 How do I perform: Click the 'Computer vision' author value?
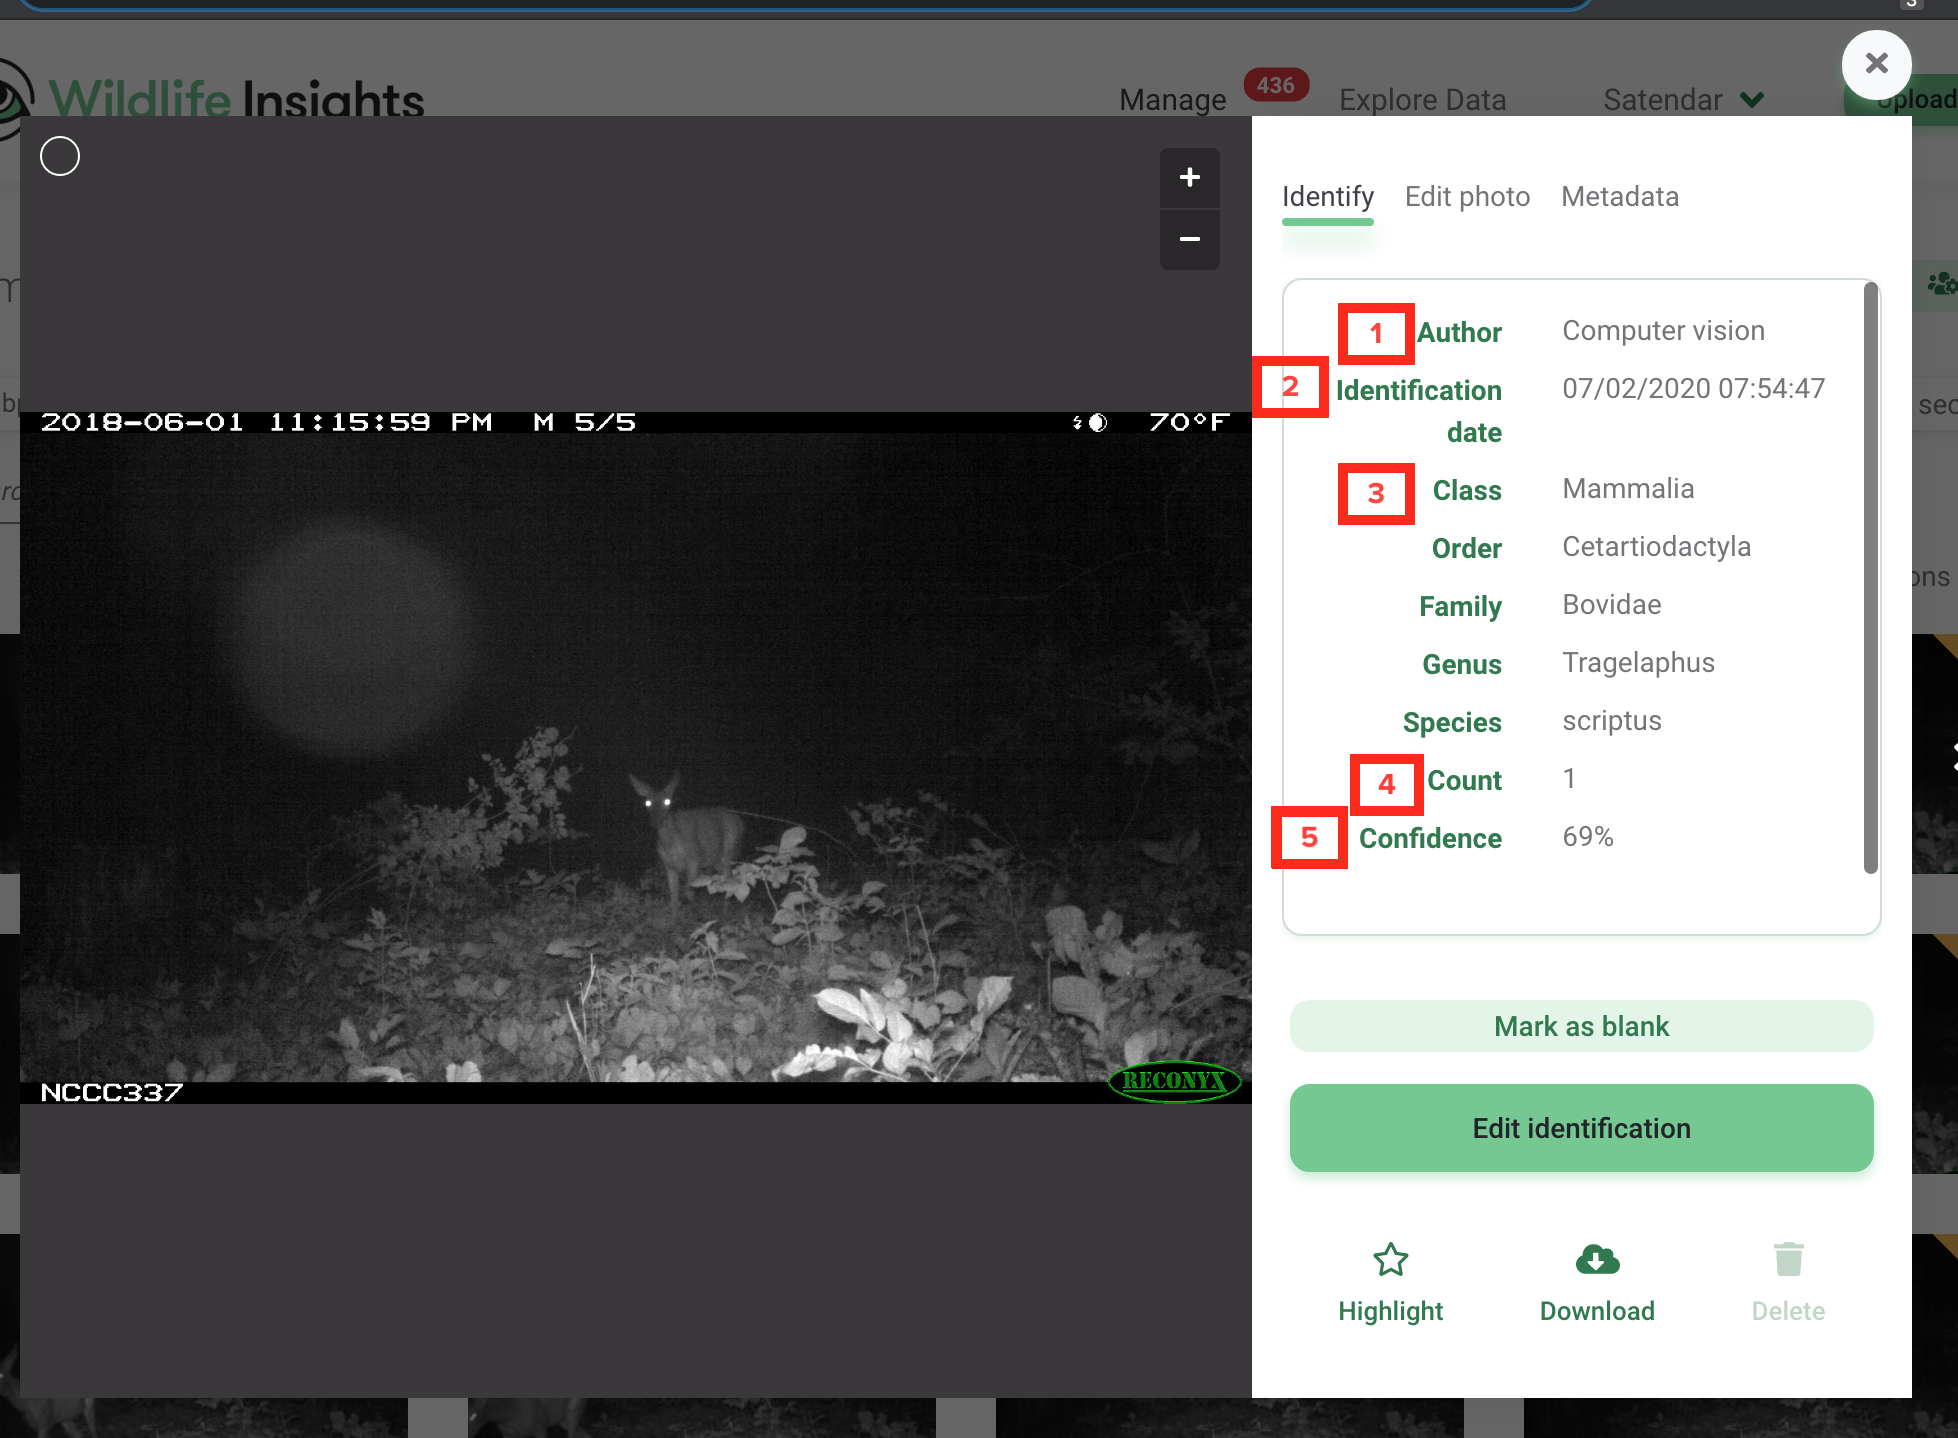point(1663,331)
